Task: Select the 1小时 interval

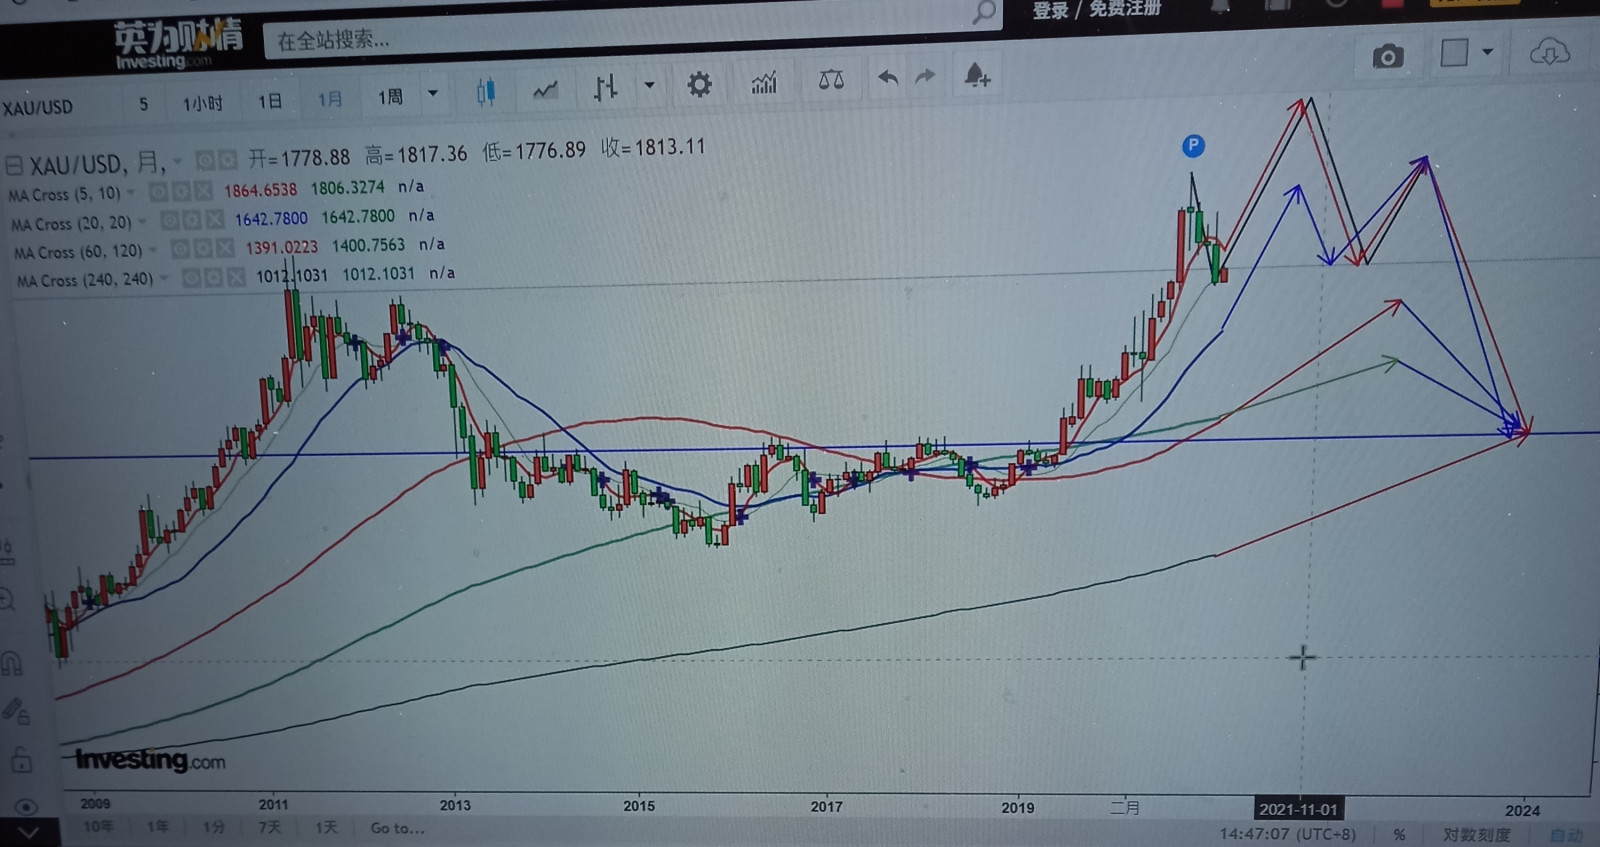Action: [202, 103]
